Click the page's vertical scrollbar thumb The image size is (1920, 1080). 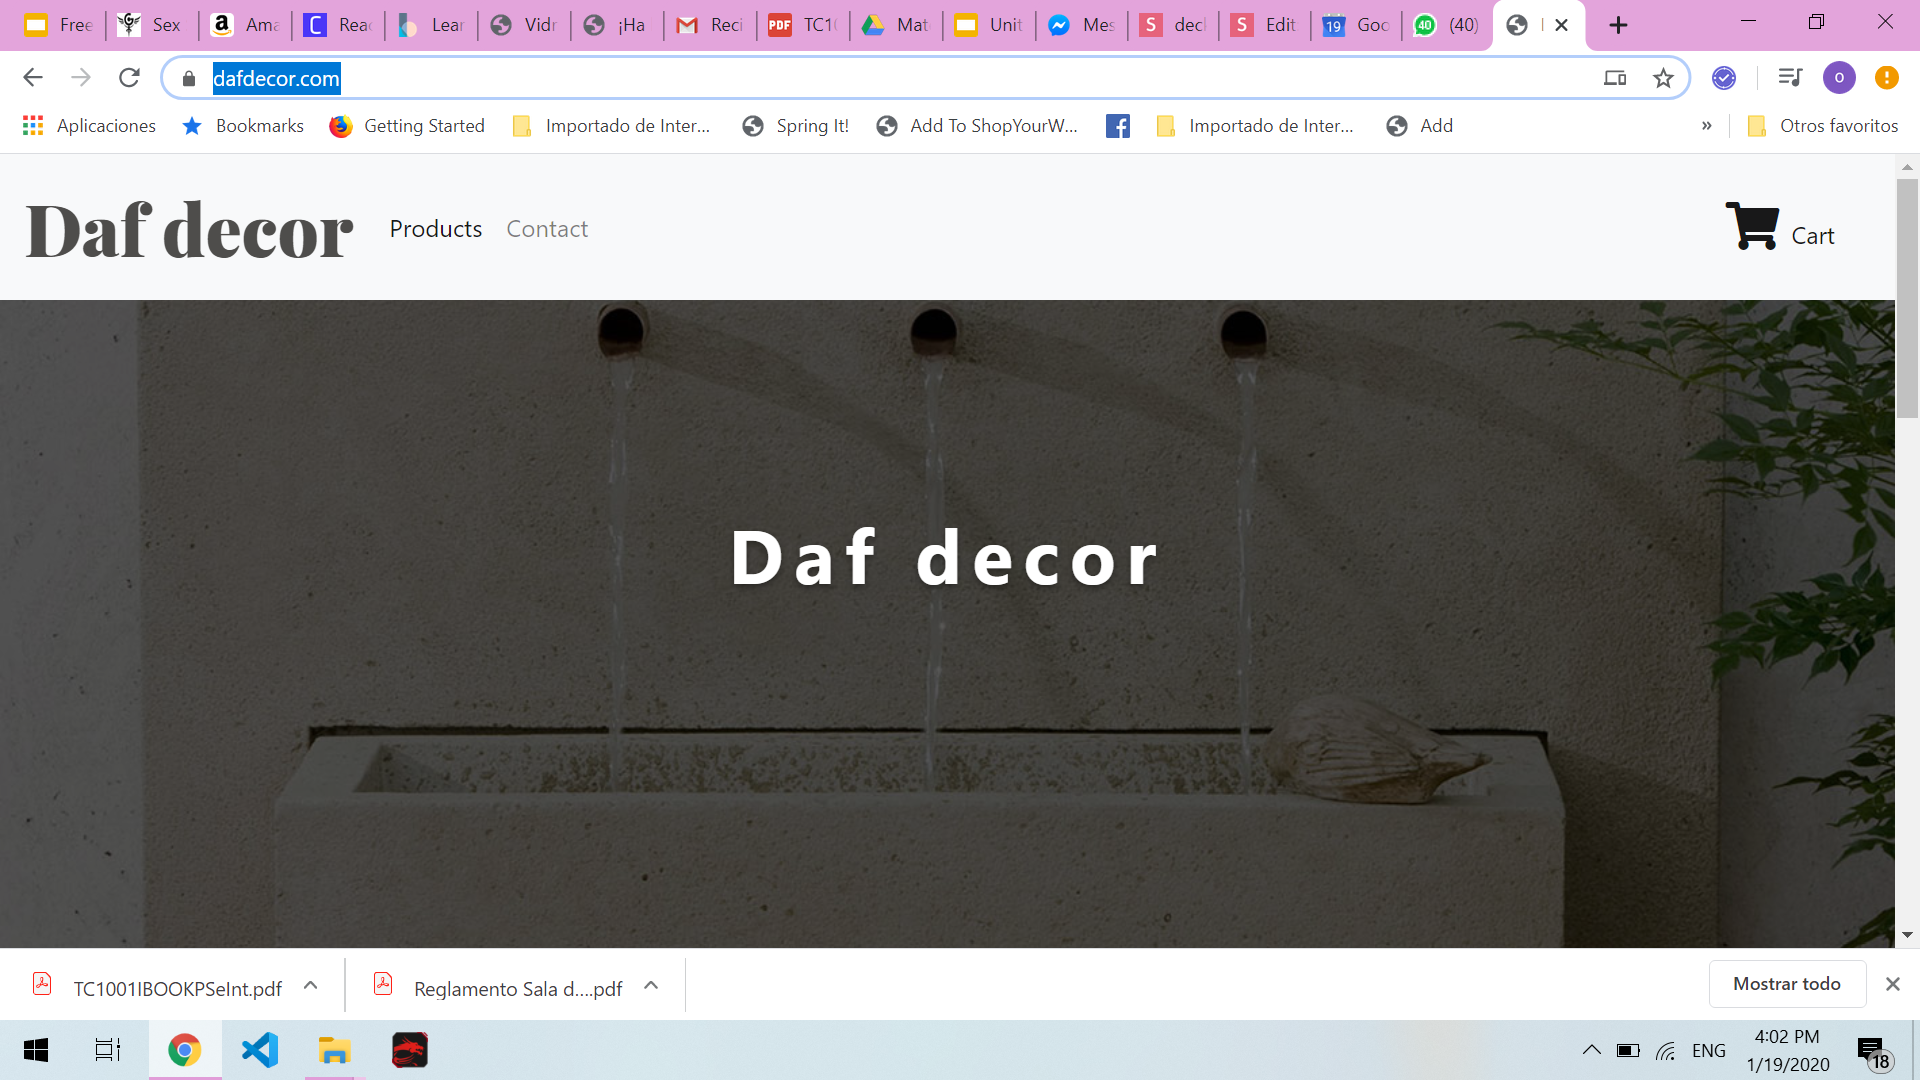point(1907,300)
